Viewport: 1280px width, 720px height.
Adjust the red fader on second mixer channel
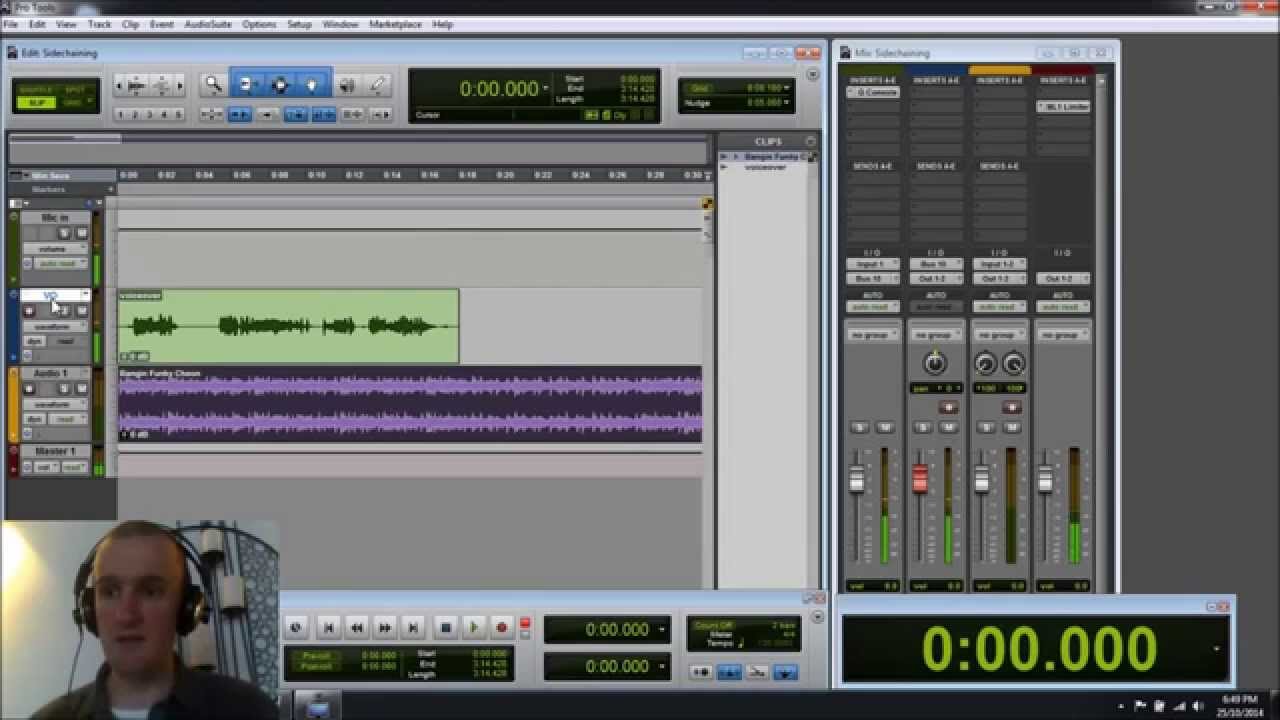(x=920, y=480)
